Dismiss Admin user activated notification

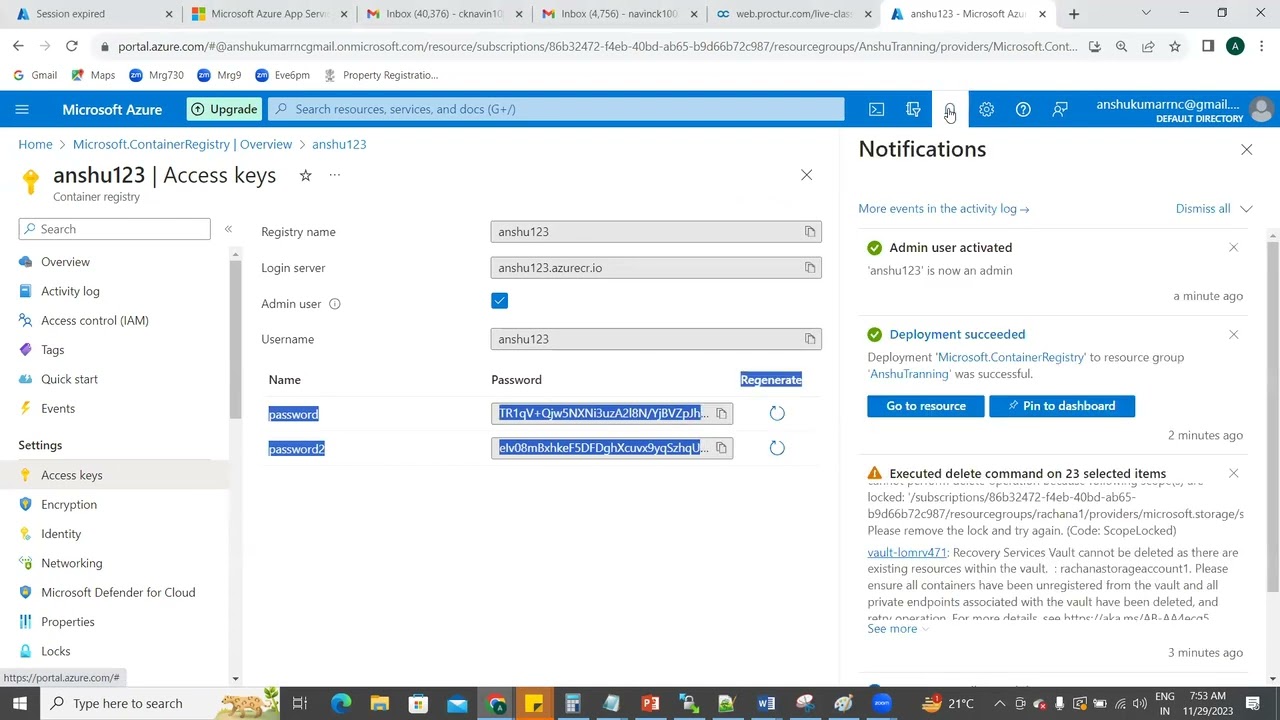1233,247
